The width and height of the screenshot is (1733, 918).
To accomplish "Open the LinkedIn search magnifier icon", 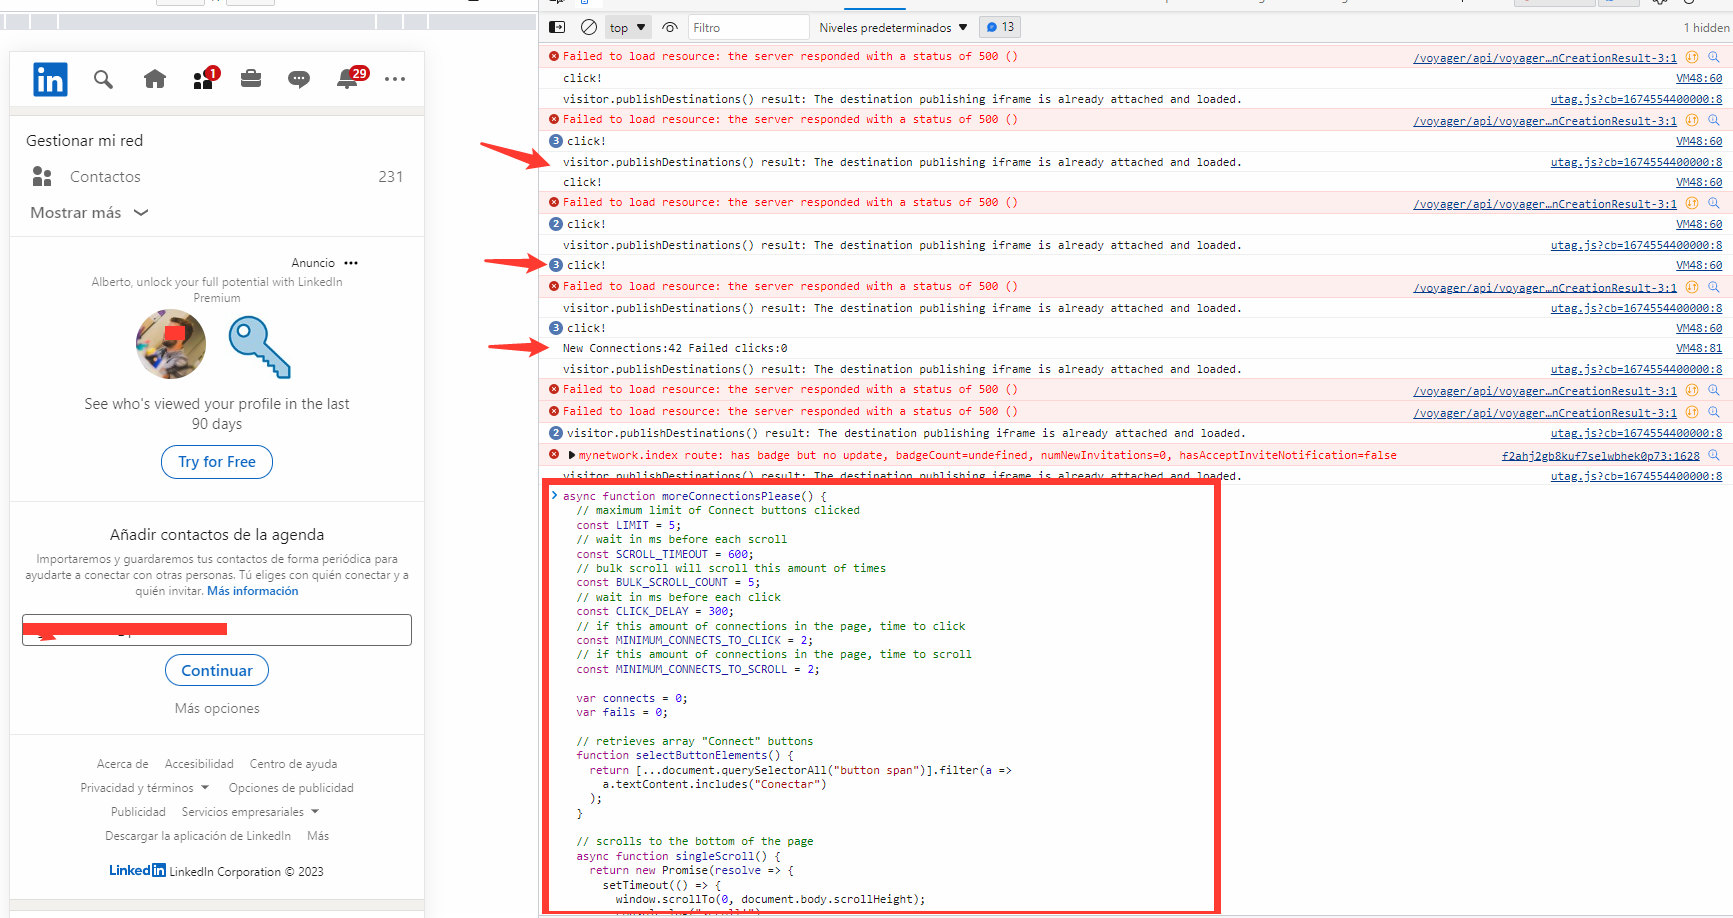I will coord(103,79).
